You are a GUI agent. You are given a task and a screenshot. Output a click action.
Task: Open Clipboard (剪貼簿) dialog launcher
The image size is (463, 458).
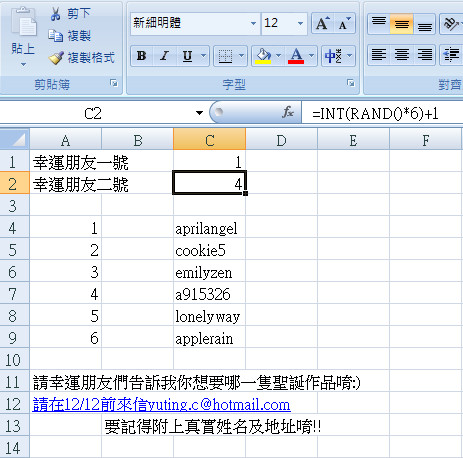(114, 83)
